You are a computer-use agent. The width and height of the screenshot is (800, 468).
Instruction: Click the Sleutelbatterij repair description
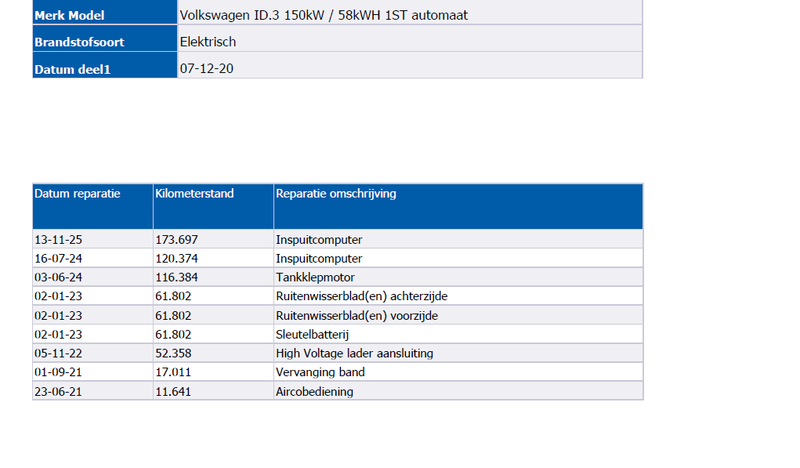[315, 334]
